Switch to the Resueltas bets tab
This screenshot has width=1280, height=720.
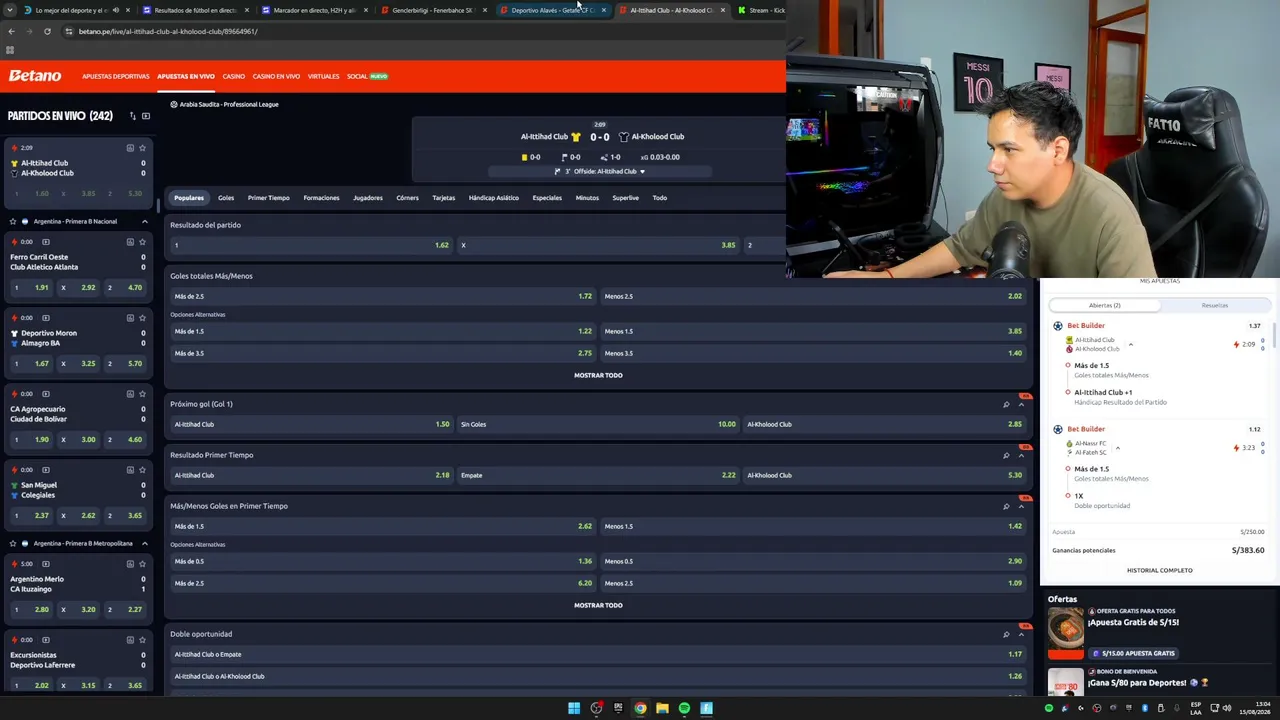[x=1214, y=305]
